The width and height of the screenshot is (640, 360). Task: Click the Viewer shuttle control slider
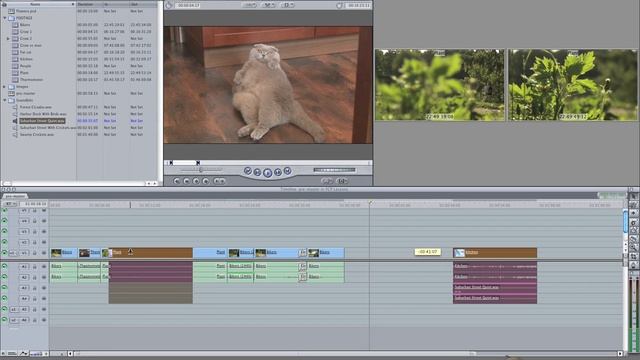(201, 170)
